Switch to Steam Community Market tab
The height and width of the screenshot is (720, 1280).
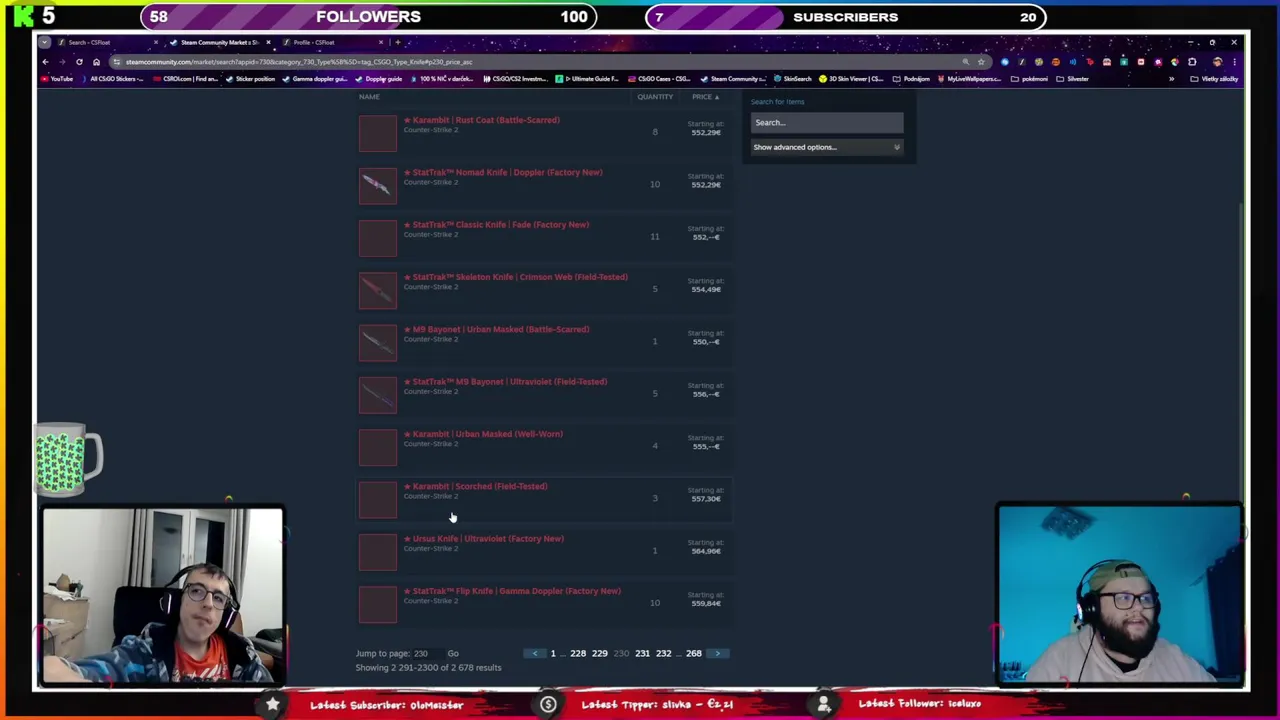[218, 42]
